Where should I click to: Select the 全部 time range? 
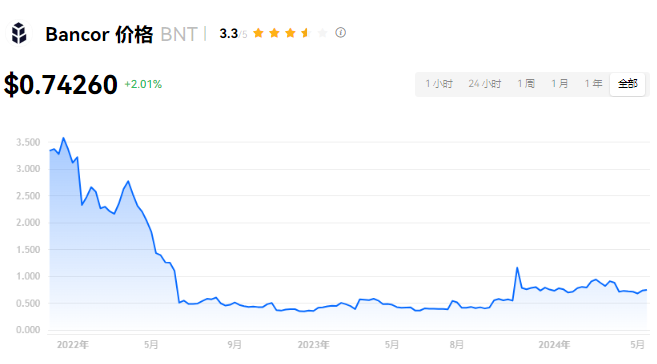pos(628,84)
